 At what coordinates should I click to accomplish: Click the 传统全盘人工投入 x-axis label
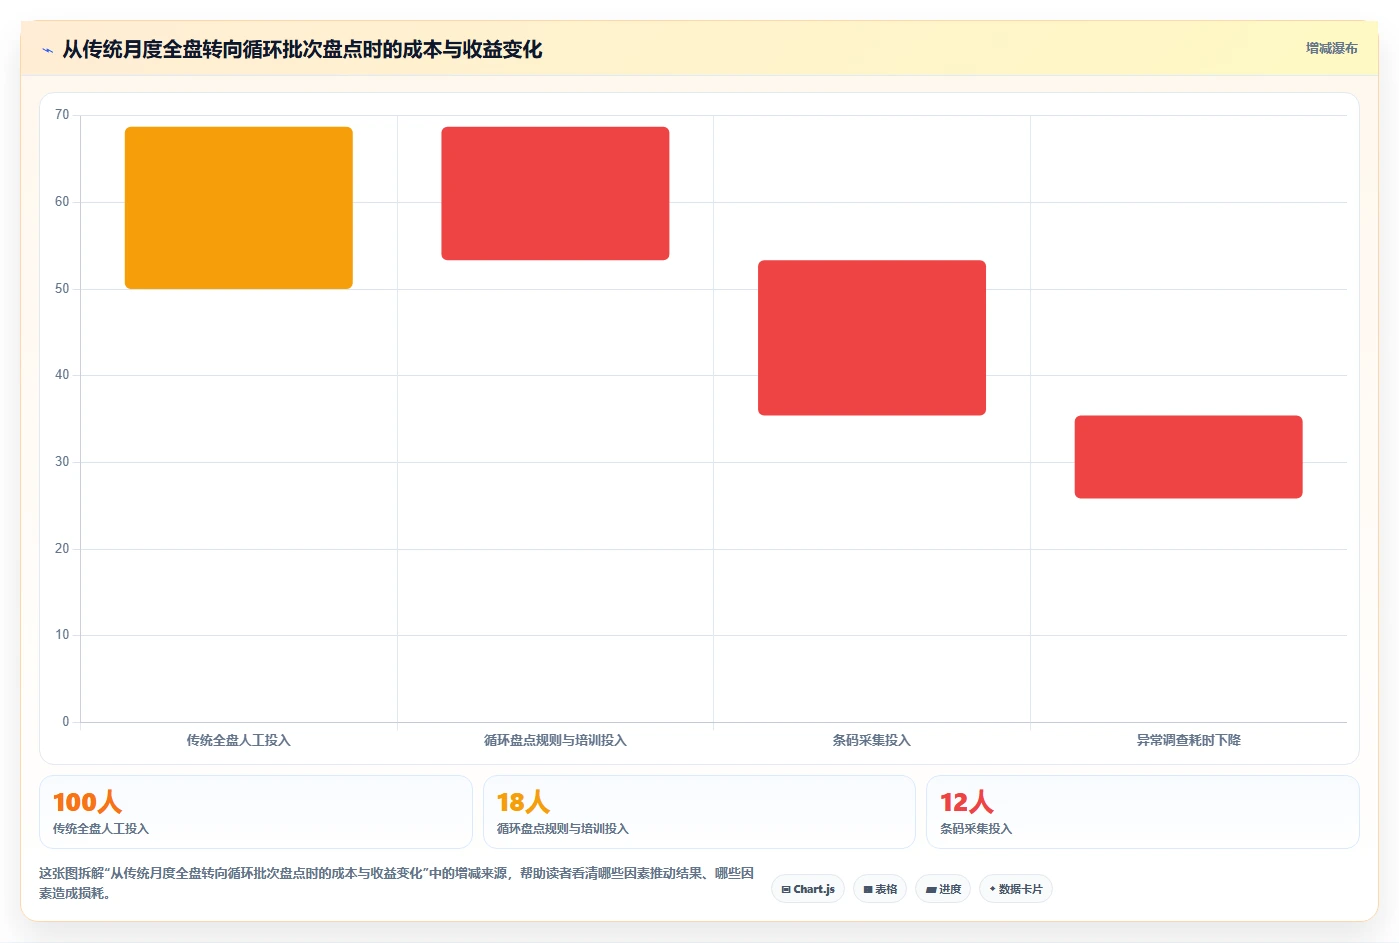[x=238, y=740]
